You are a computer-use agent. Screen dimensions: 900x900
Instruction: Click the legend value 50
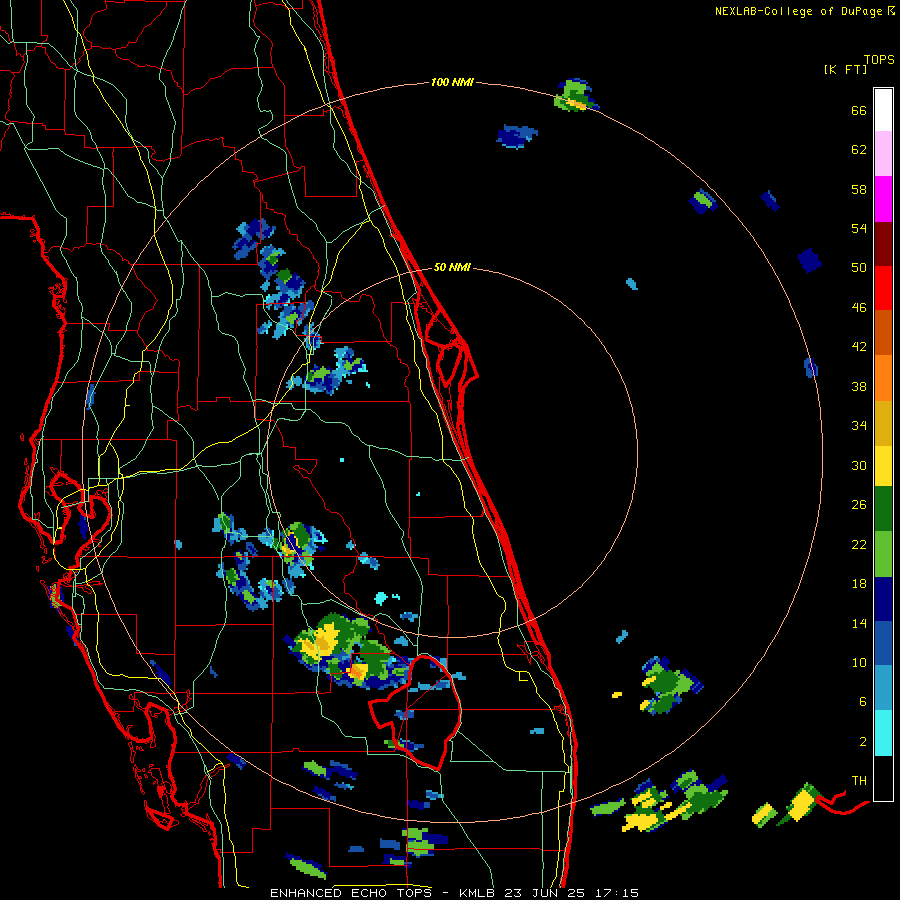click(859, 268)
